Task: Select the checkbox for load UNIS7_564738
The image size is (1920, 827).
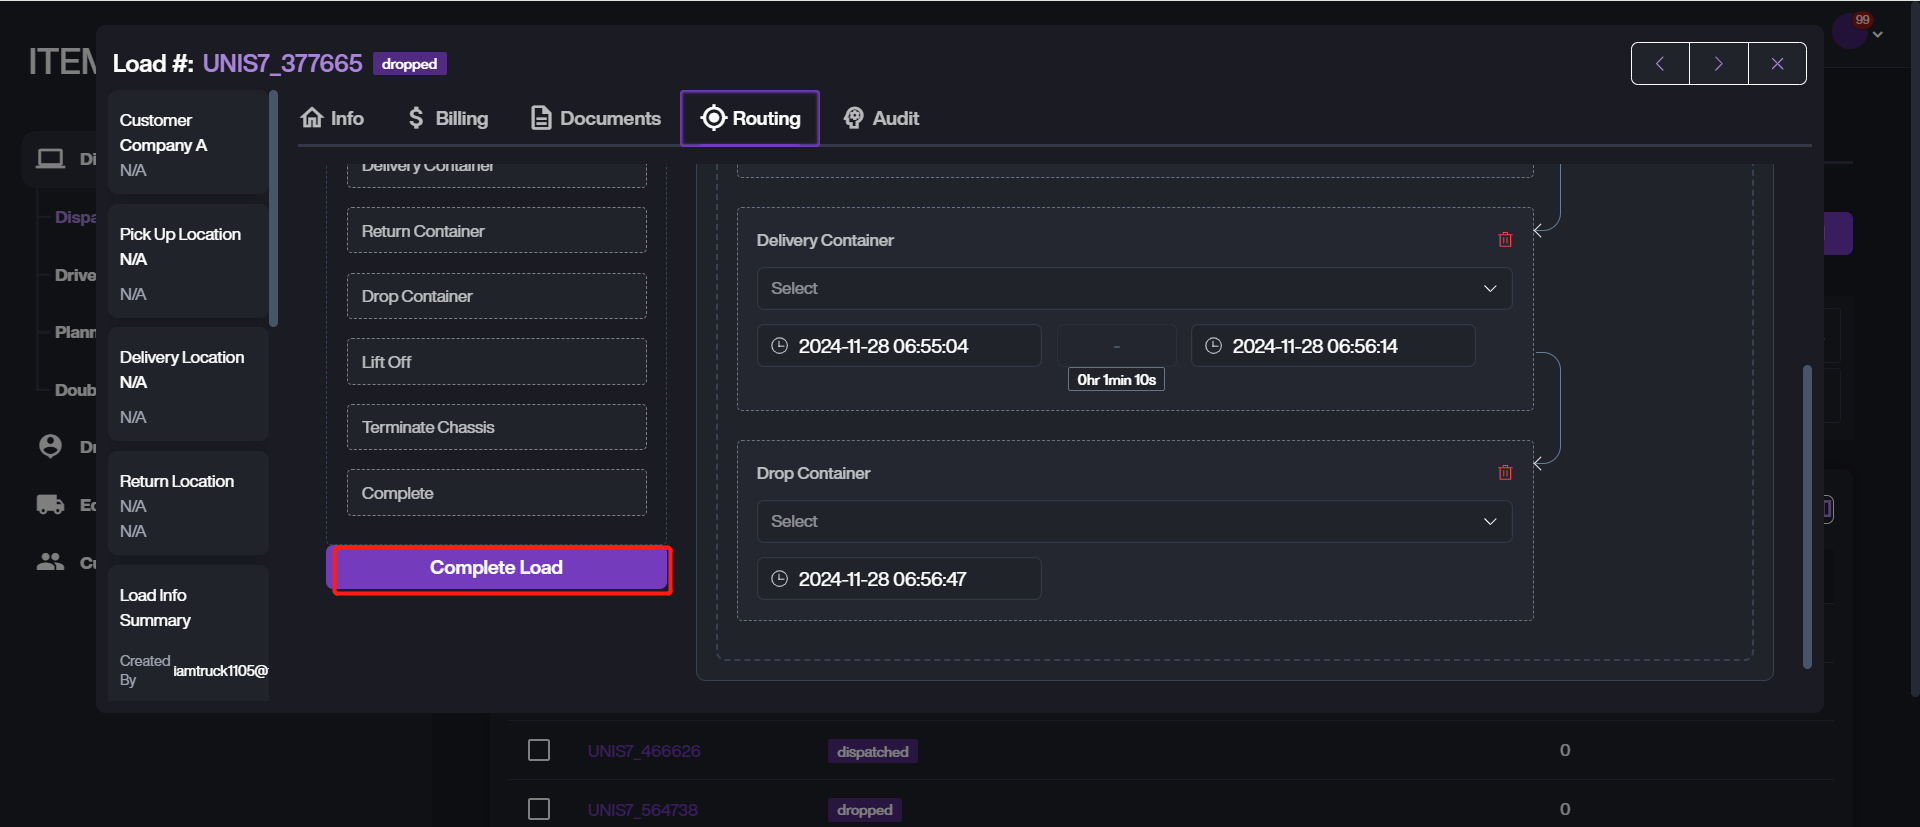Action: pyautogui.click(x=539, y=809)
